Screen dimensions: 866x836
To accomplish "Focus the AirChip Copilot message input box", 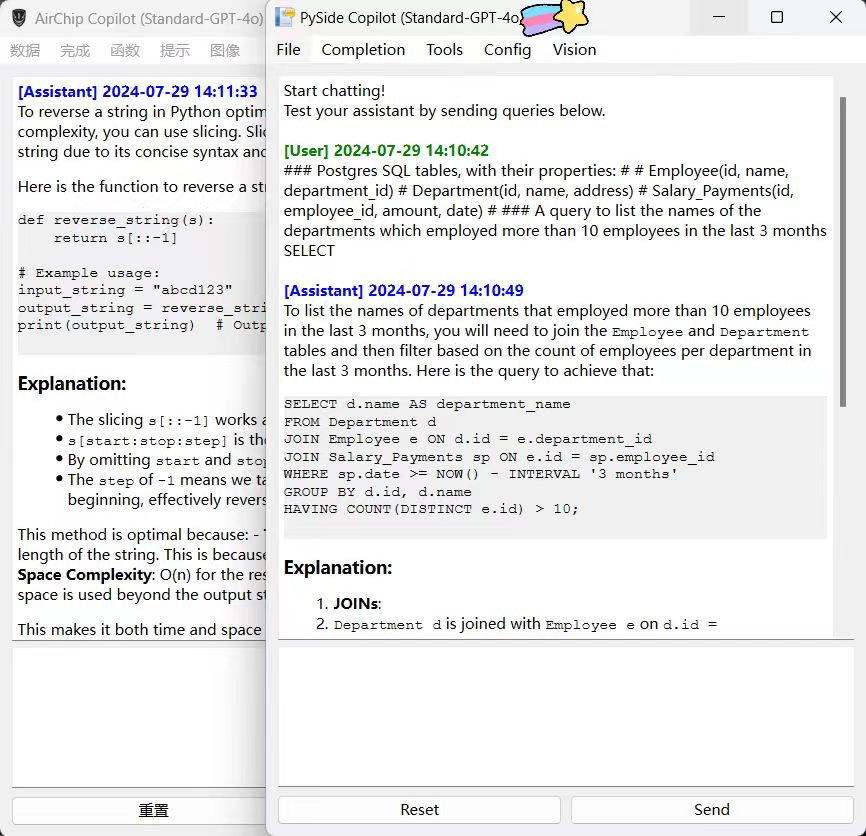I will coord(138,717).
